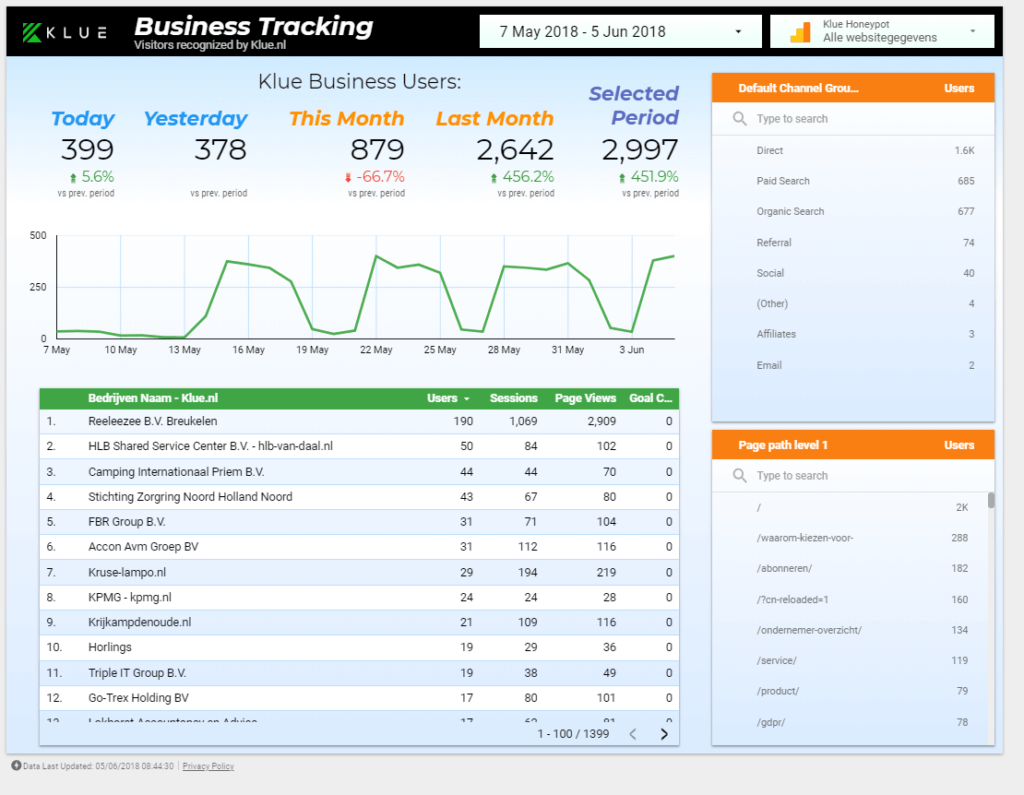
Task: Click Krijkampdenoude.nl row
Action: (359, 622)
